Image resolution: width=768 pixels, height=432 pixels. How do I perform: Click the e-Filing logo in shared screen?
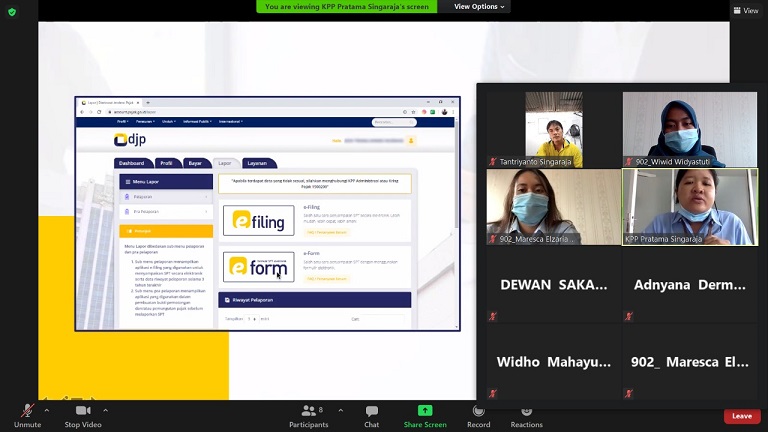tap(258, 220)
